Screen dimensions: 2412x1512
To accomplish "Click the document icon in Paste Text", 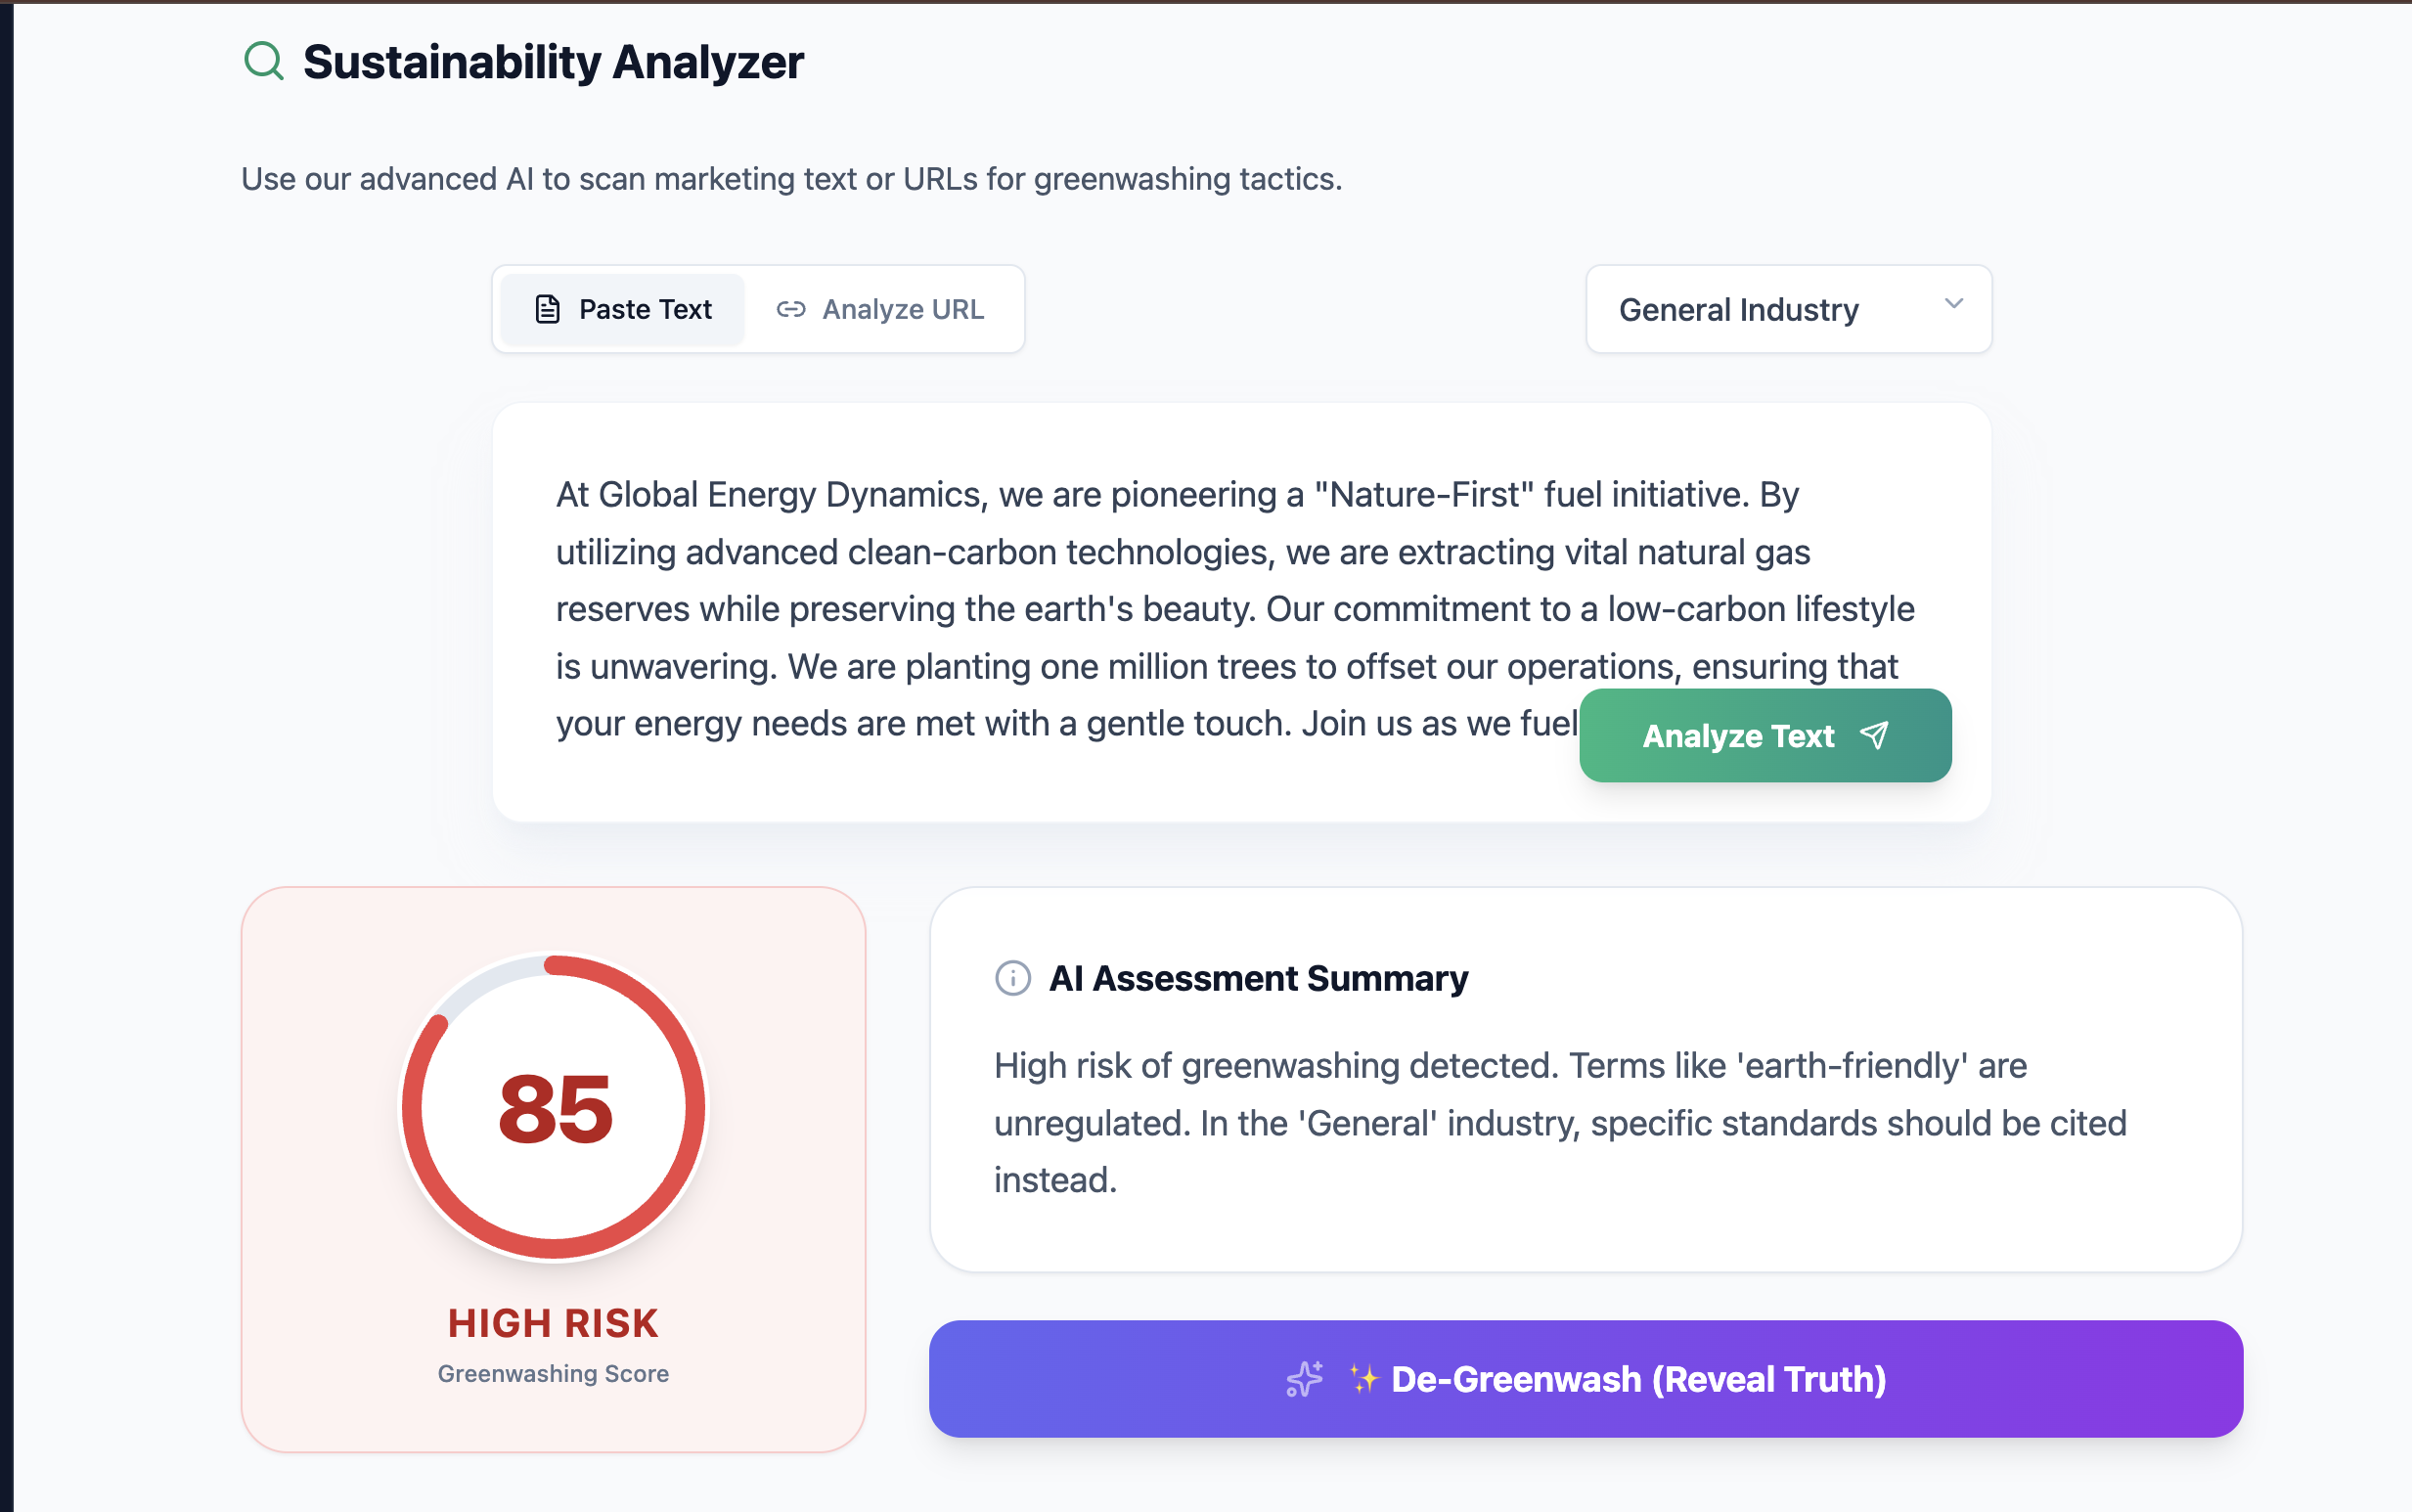I will pos(547,309).
